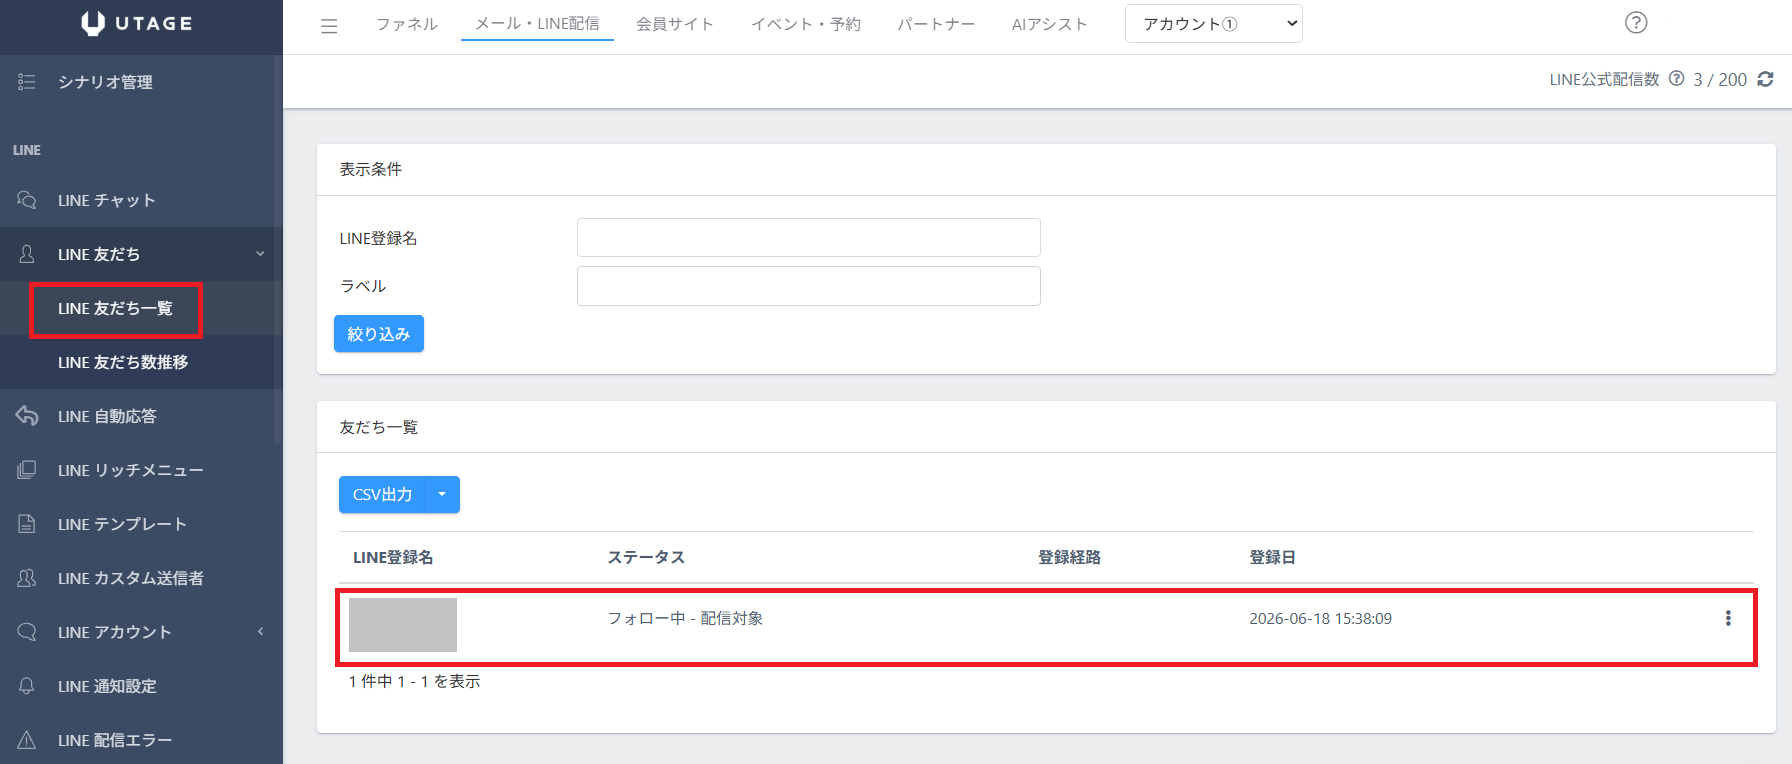Switch to the メール・LINE配信 tab
Screen dimensions: 1792x764
pos(537,24)
